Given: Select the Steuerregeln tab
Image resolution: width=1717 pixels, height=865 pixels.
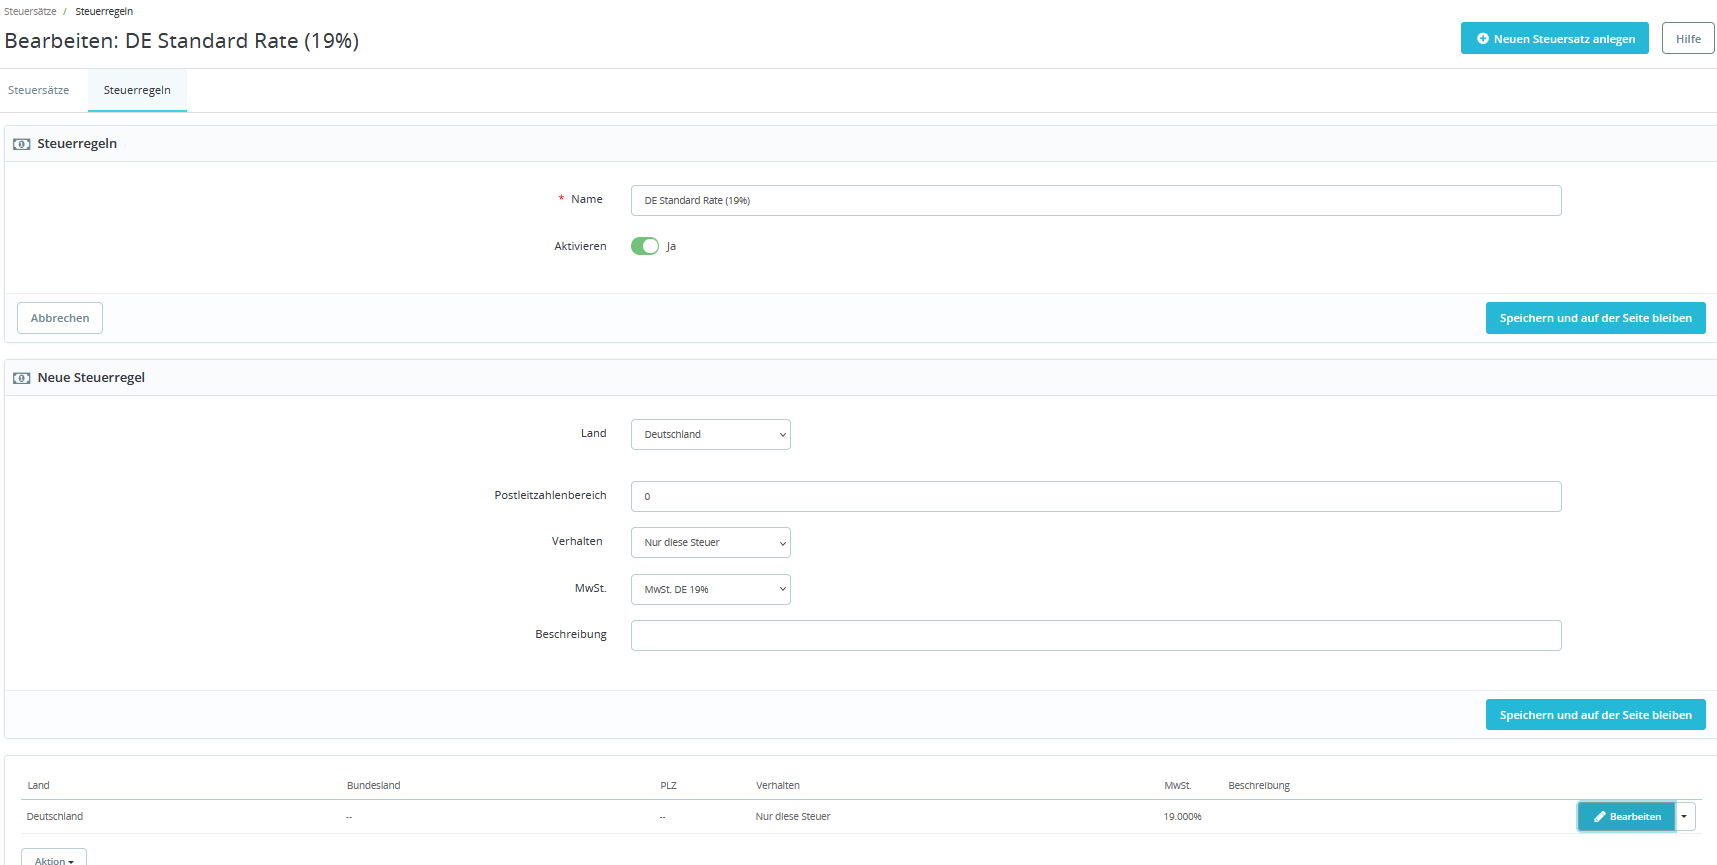Looking at the screenshot, I should coord(137,90).
